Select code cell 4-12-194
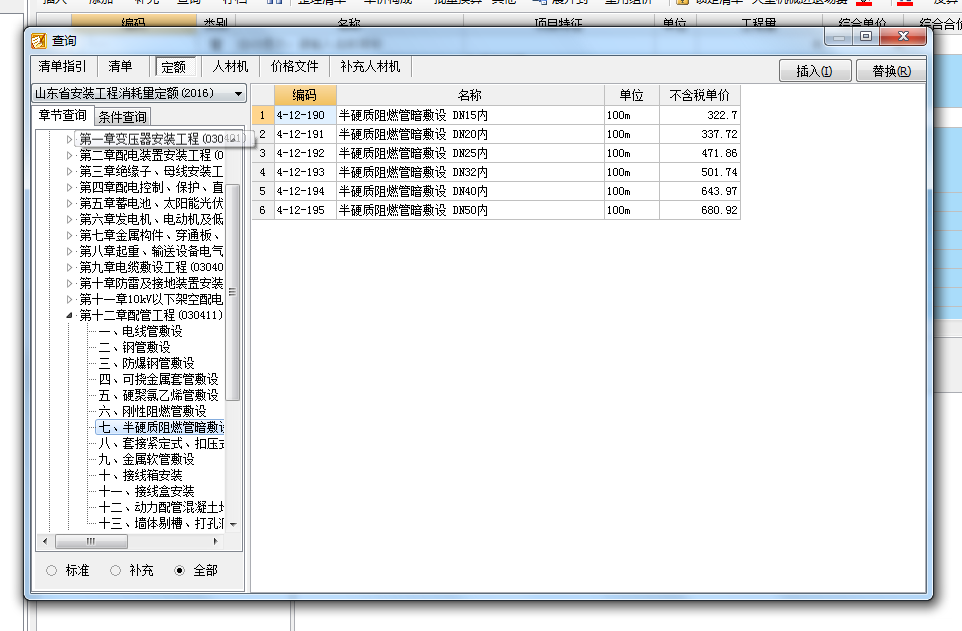 (305, 191)
